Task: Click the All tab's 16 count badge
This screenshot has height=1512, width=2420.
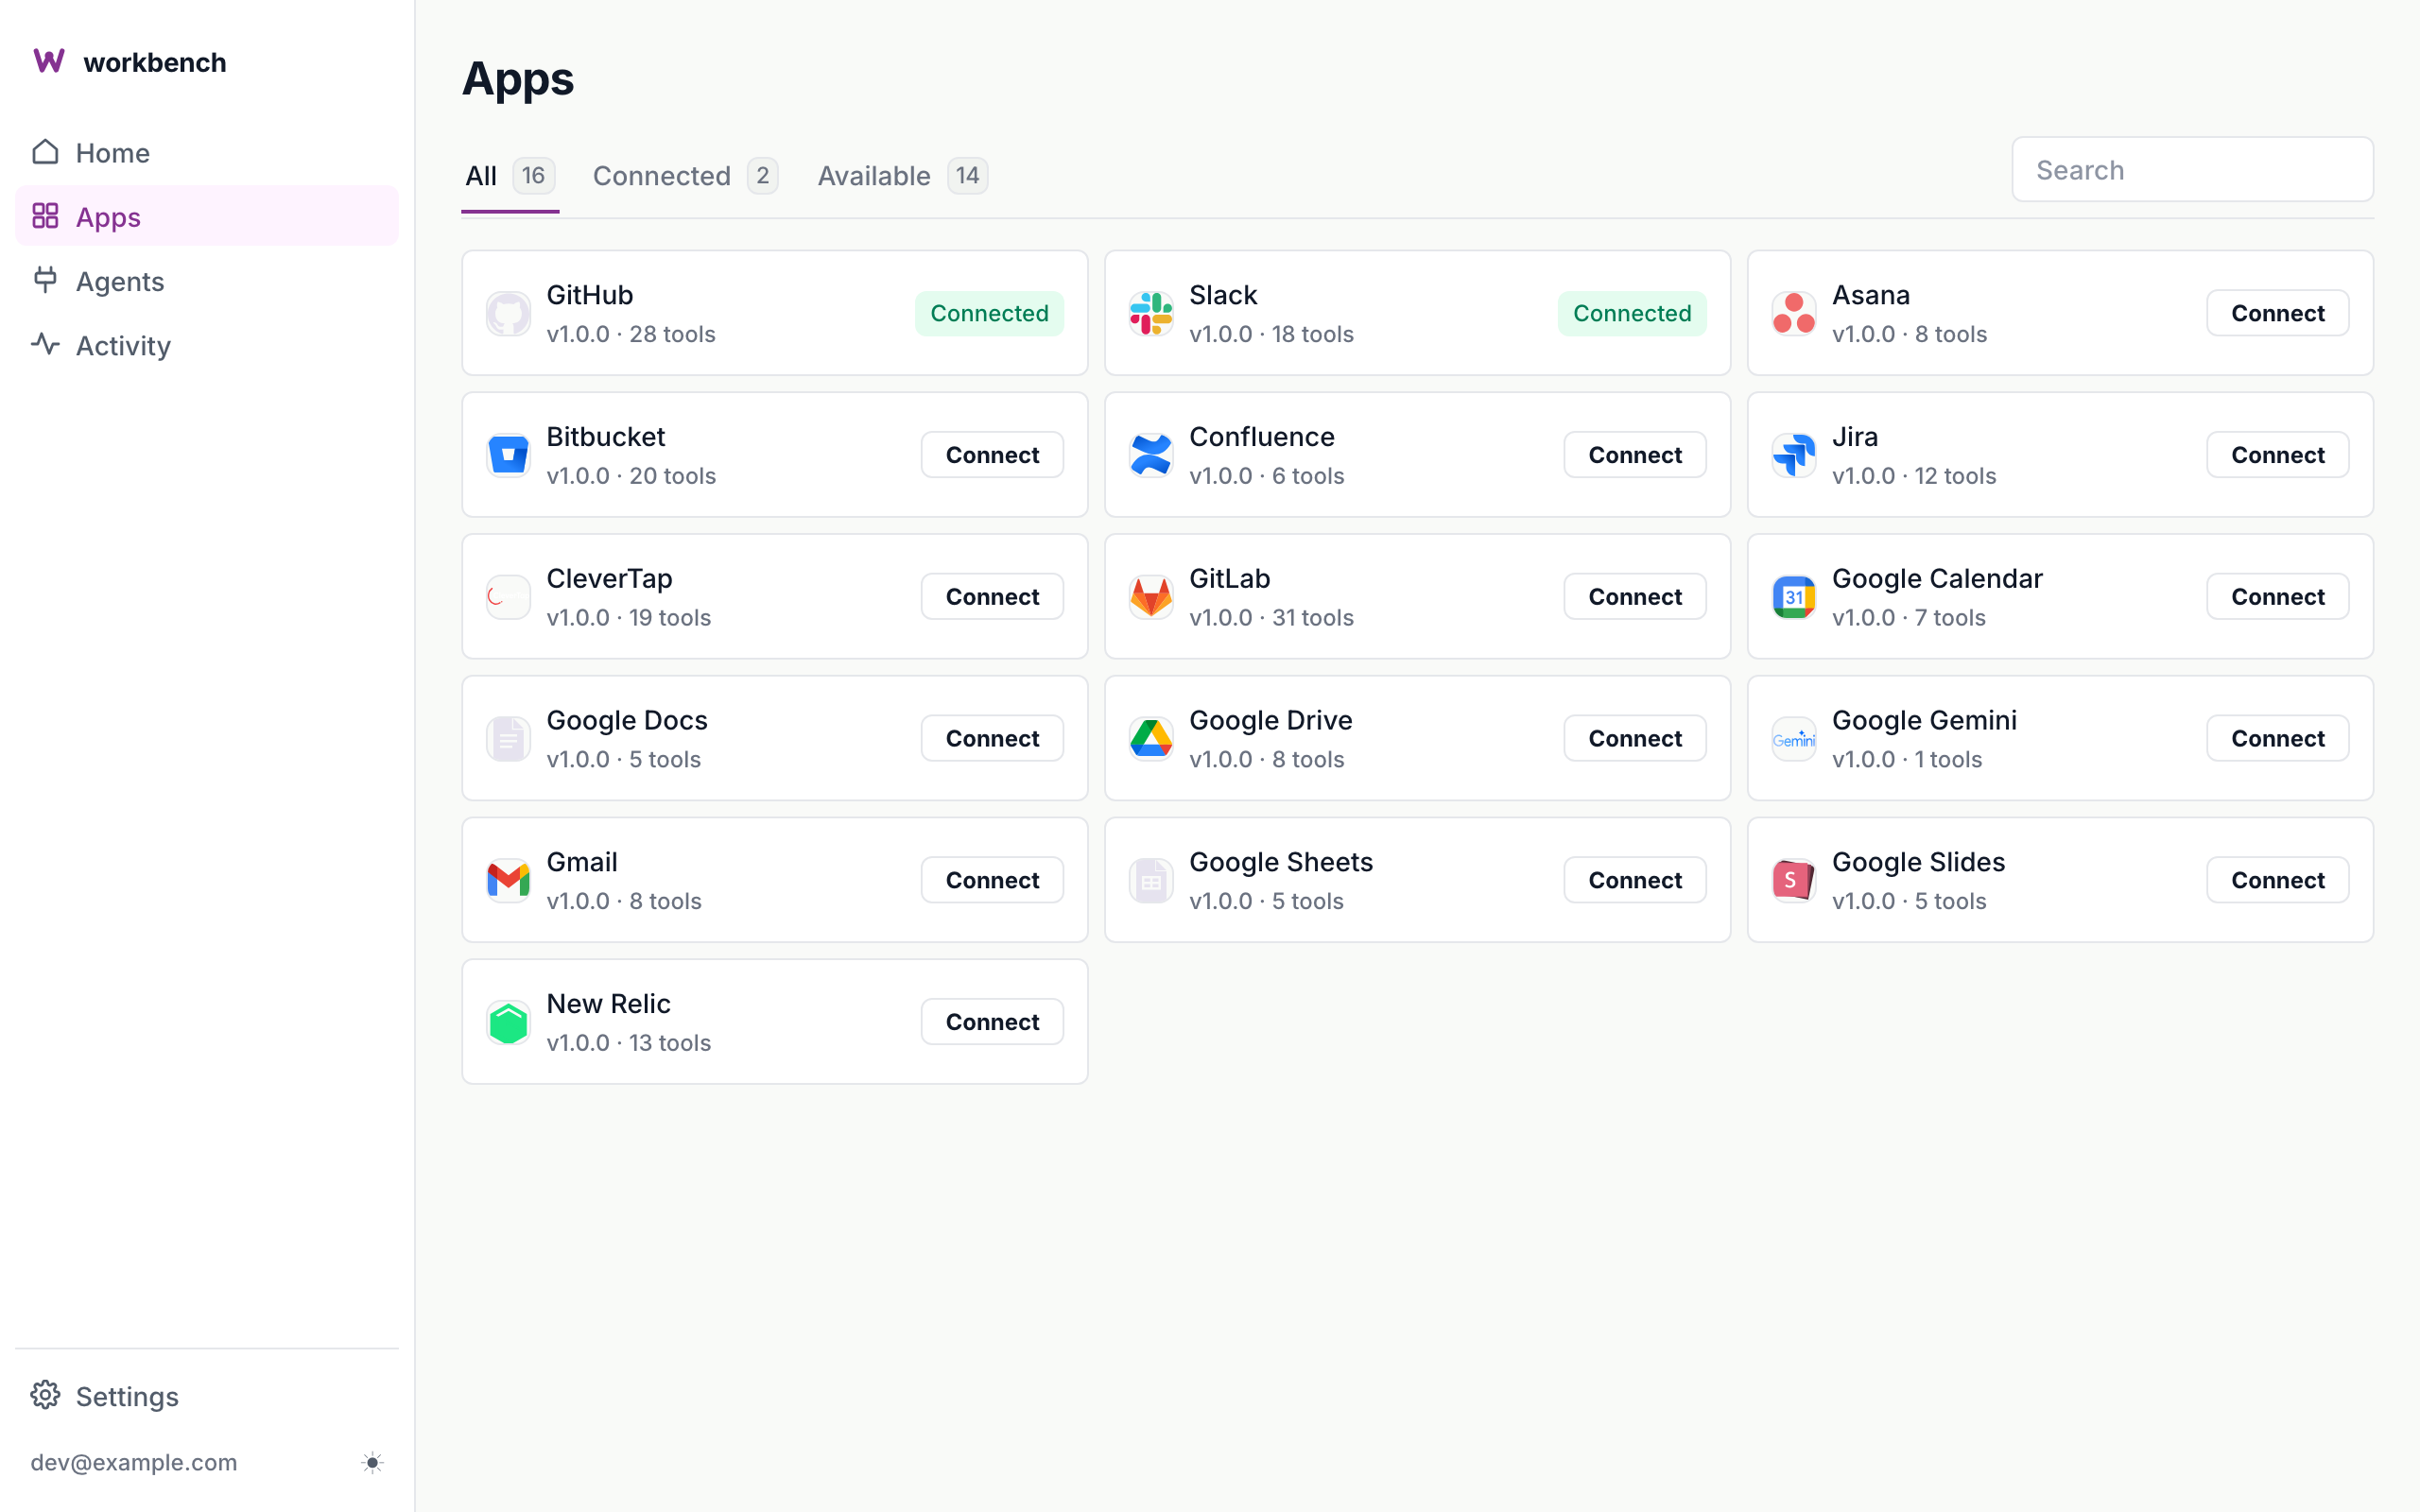Action: pos(533,176)
